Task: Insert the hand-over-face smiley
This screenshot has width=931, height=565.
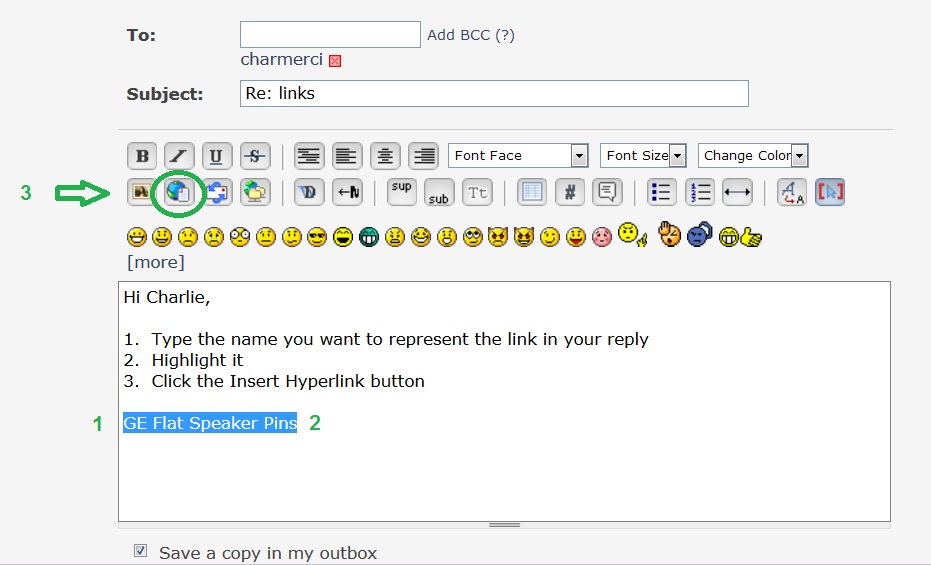Action: coord(670,234)
